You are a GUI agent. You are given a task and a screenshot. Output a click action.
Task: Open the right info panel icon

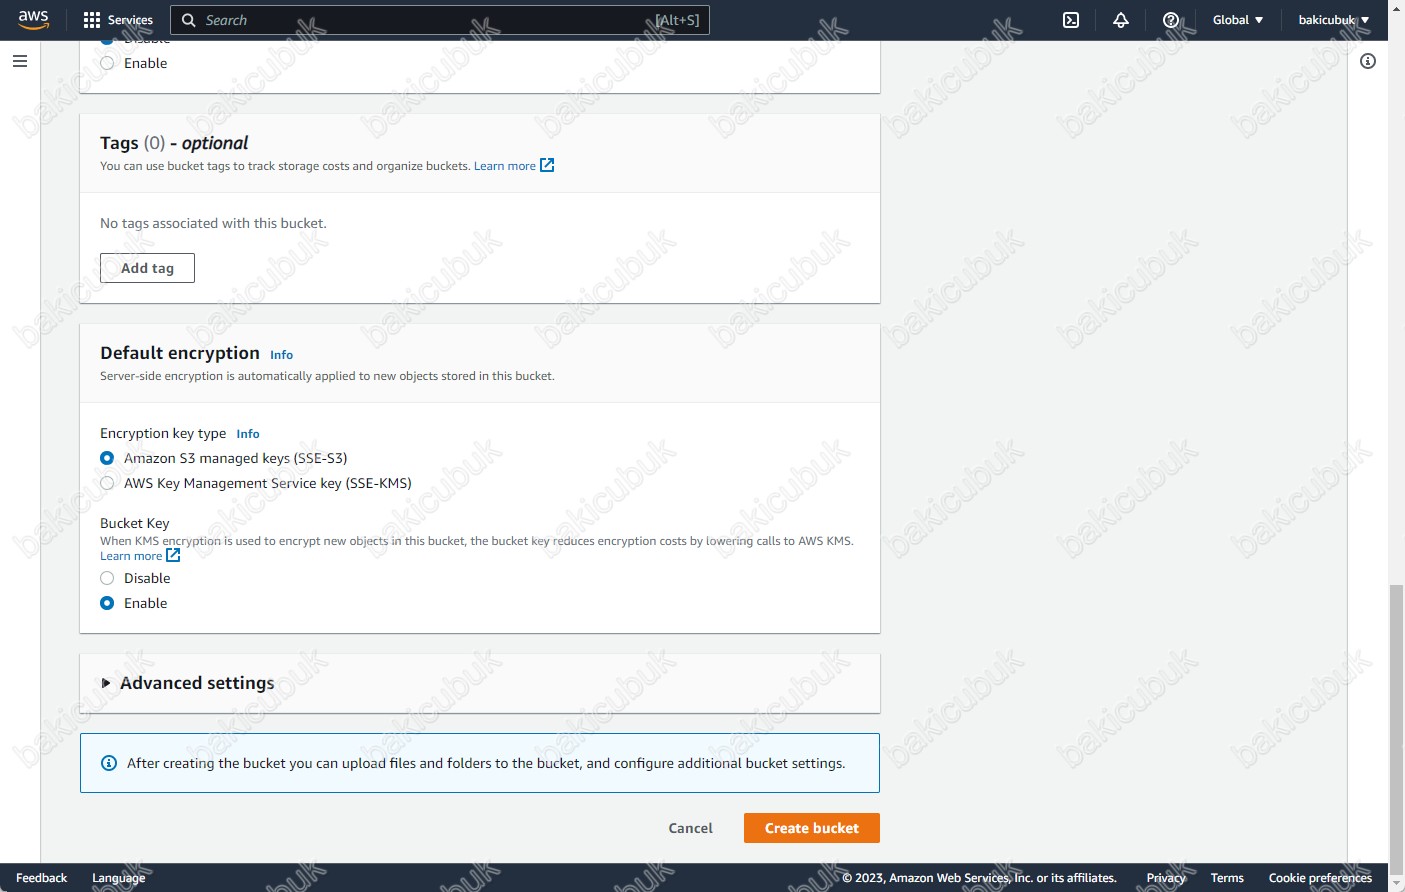(1368, 61)
